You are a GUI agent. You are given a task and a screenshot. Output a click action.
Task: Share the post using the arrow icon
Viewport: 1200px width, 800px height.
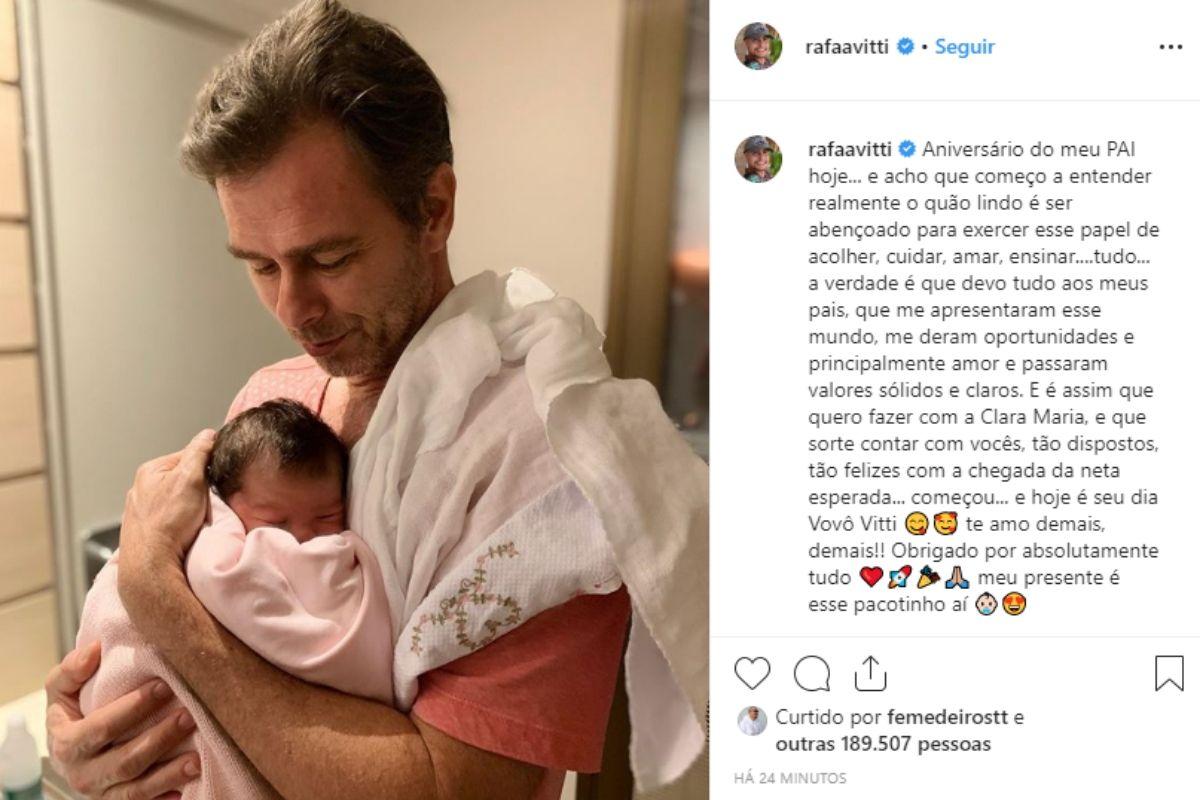870,673
